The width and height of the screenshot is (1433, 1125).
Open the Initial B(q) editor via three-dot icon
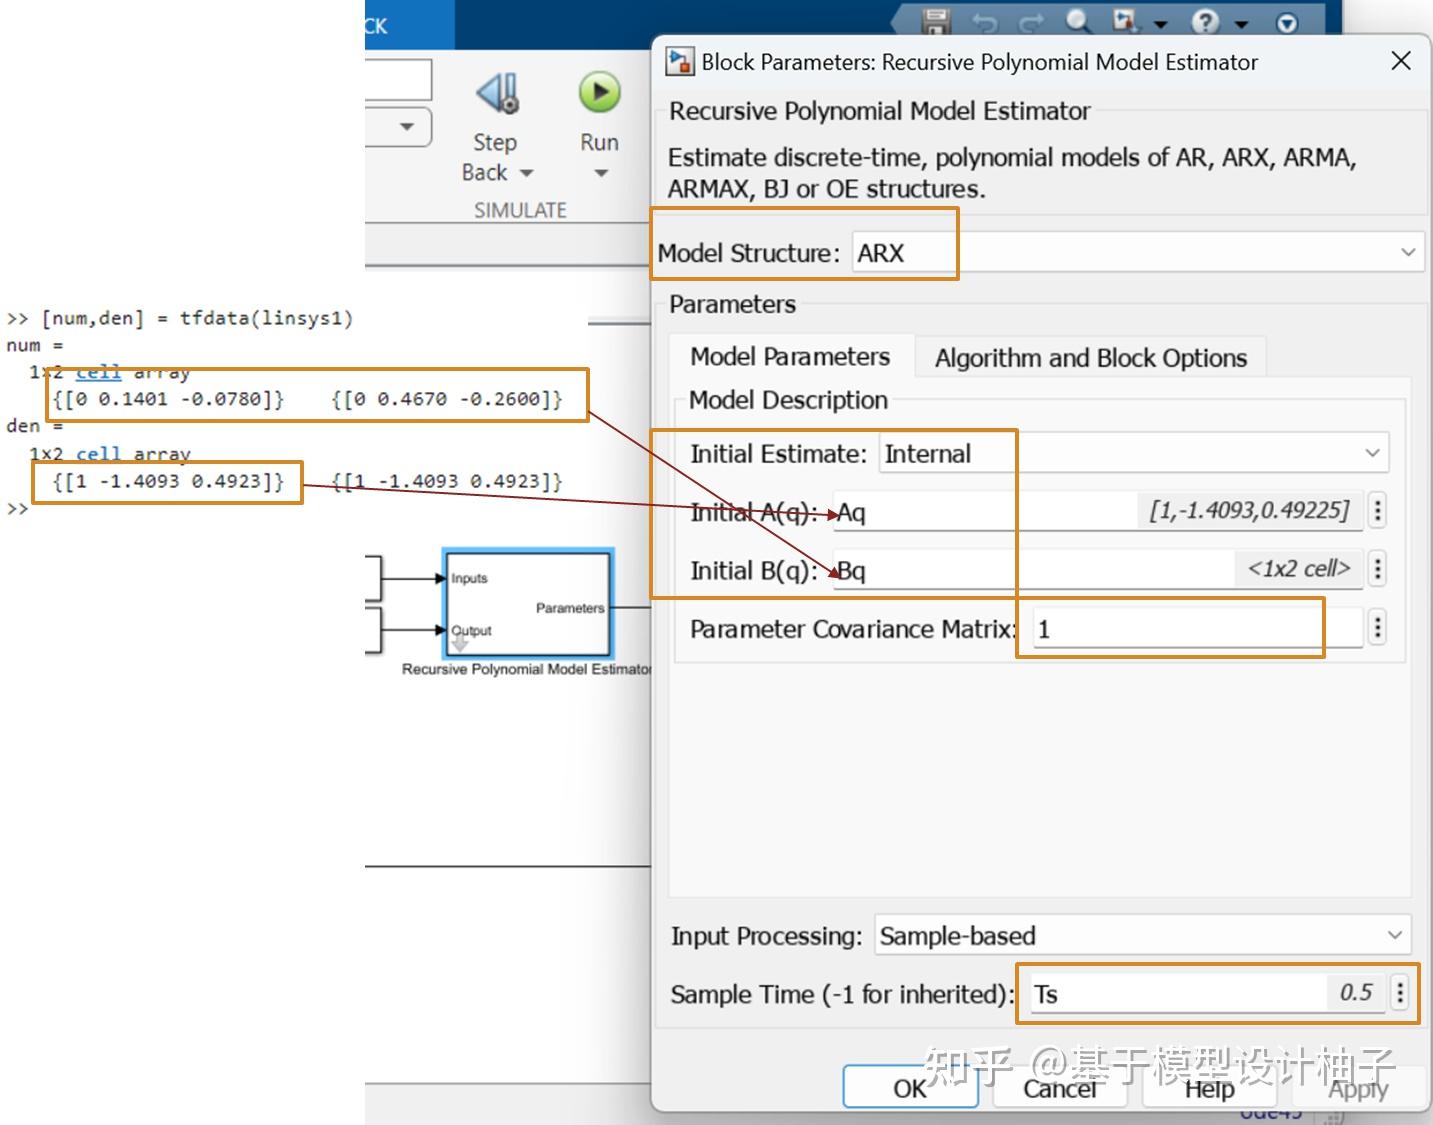(x=1377, y=568)
